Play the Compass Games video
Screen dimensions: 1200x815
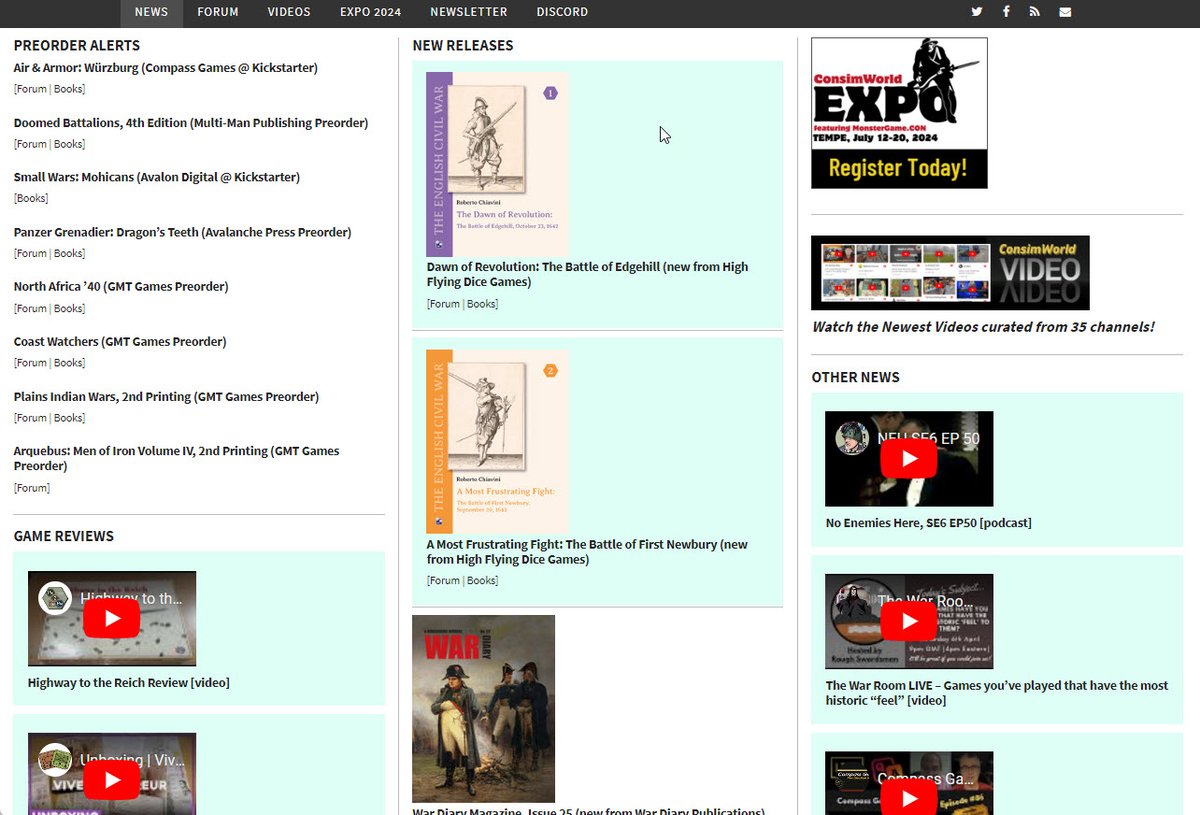(908, 798)
